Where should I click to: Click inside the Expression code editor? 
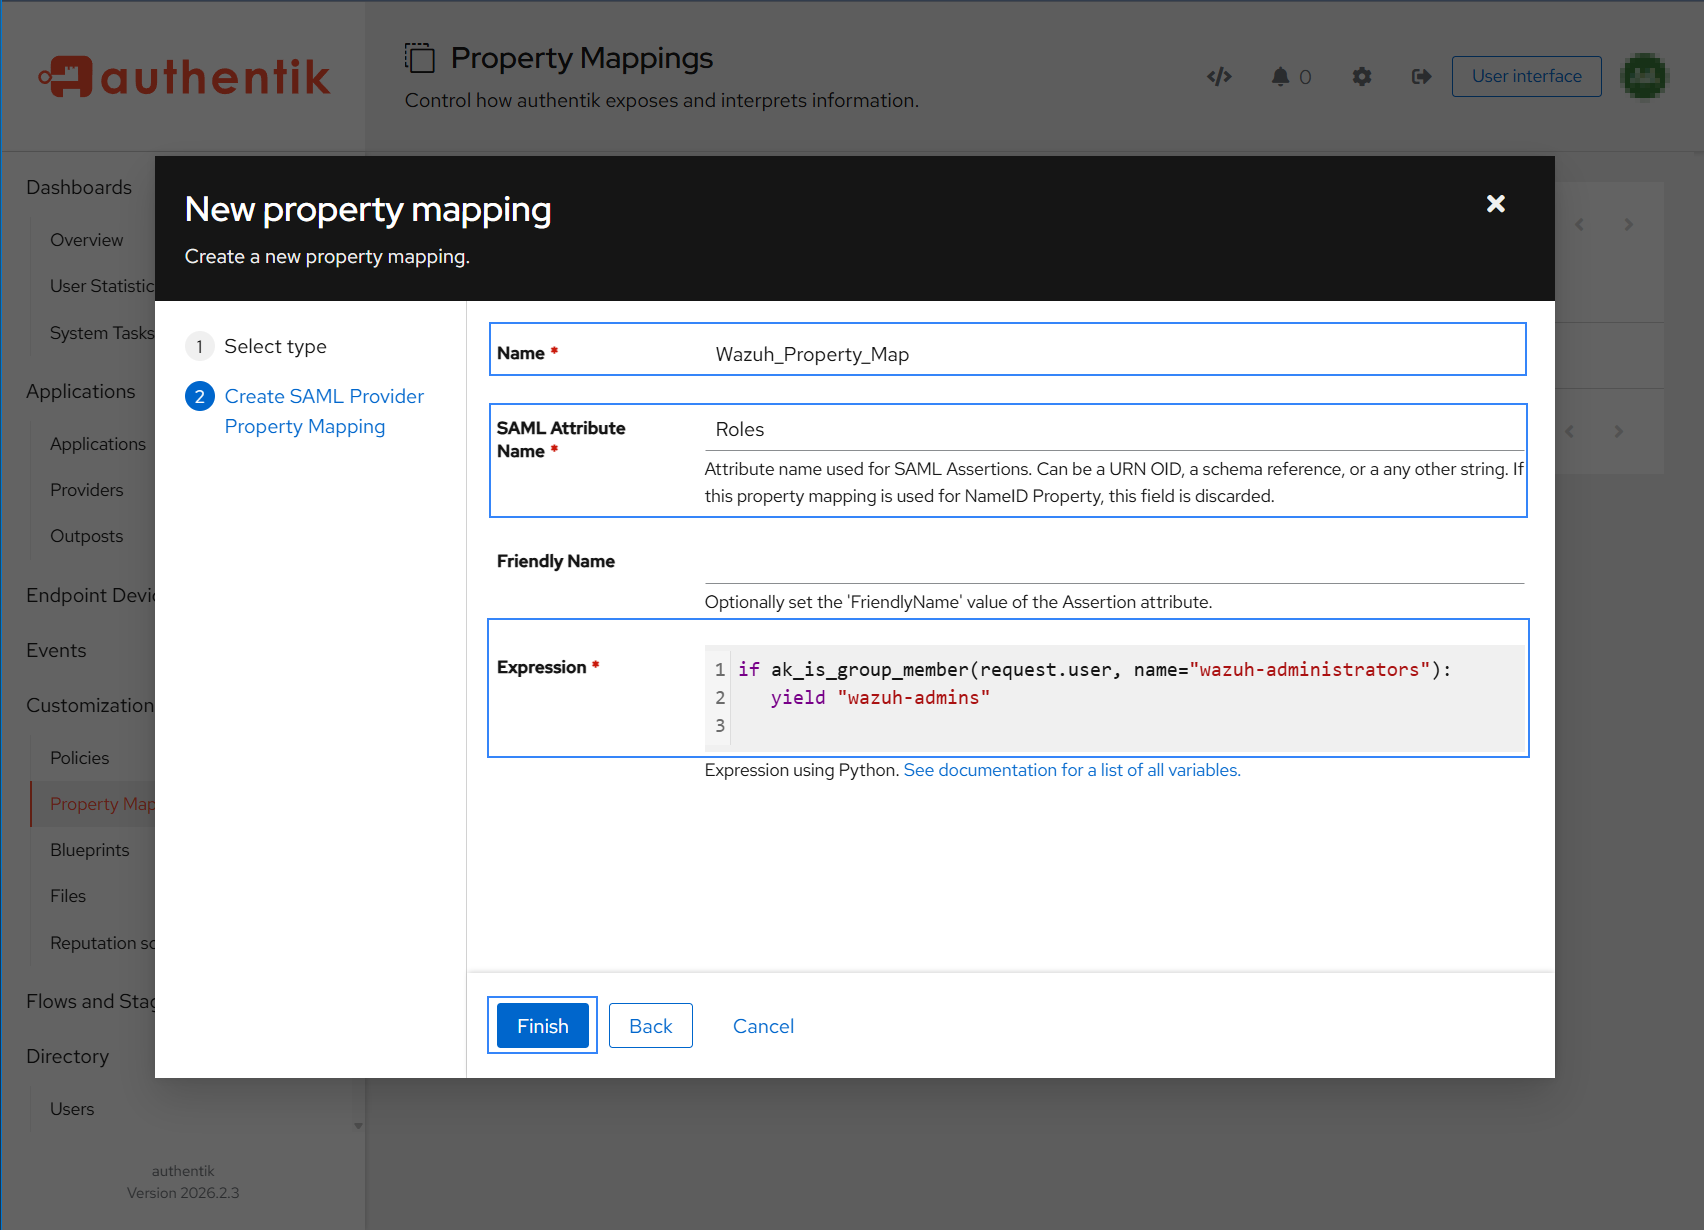click(x=1114, y=698)
